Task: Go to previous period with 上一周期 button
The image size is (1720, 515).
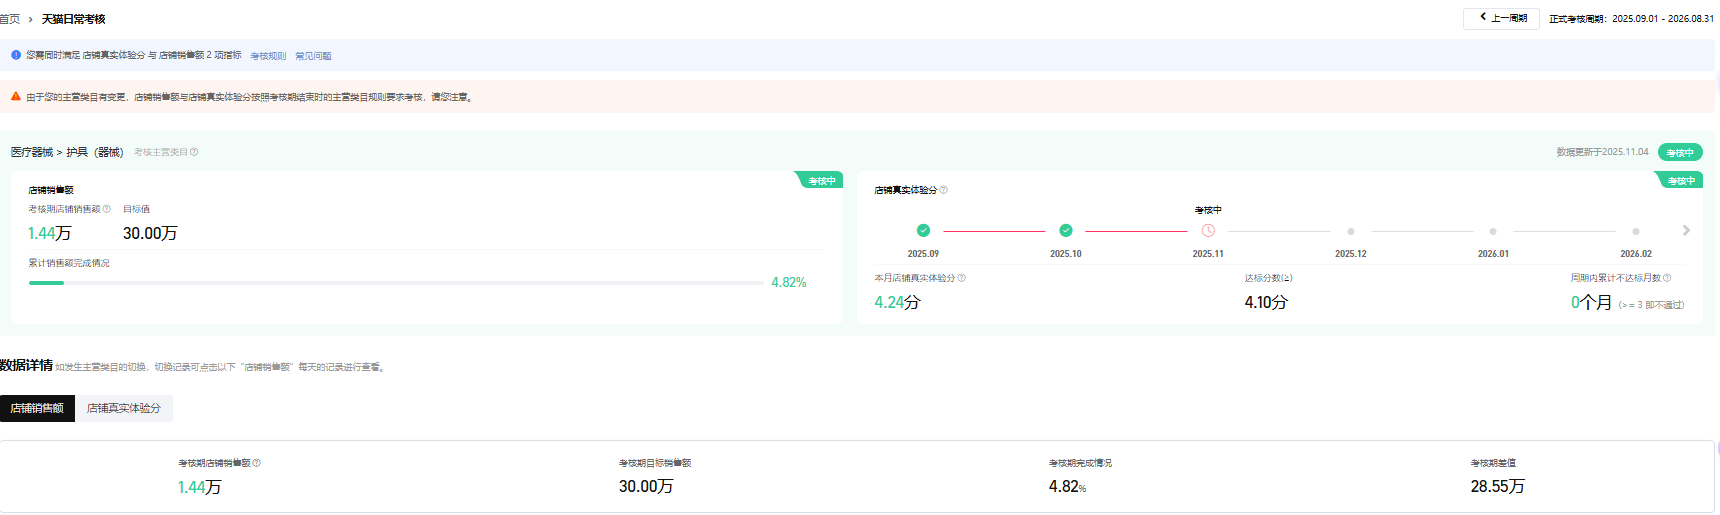Action: [x=1502, y=18]
